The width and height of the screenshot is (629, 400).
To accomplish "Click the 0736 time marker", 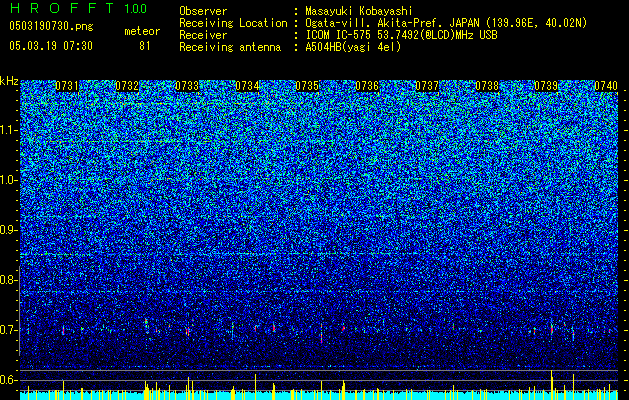I will pyautogui.click(x=367, y=86).
